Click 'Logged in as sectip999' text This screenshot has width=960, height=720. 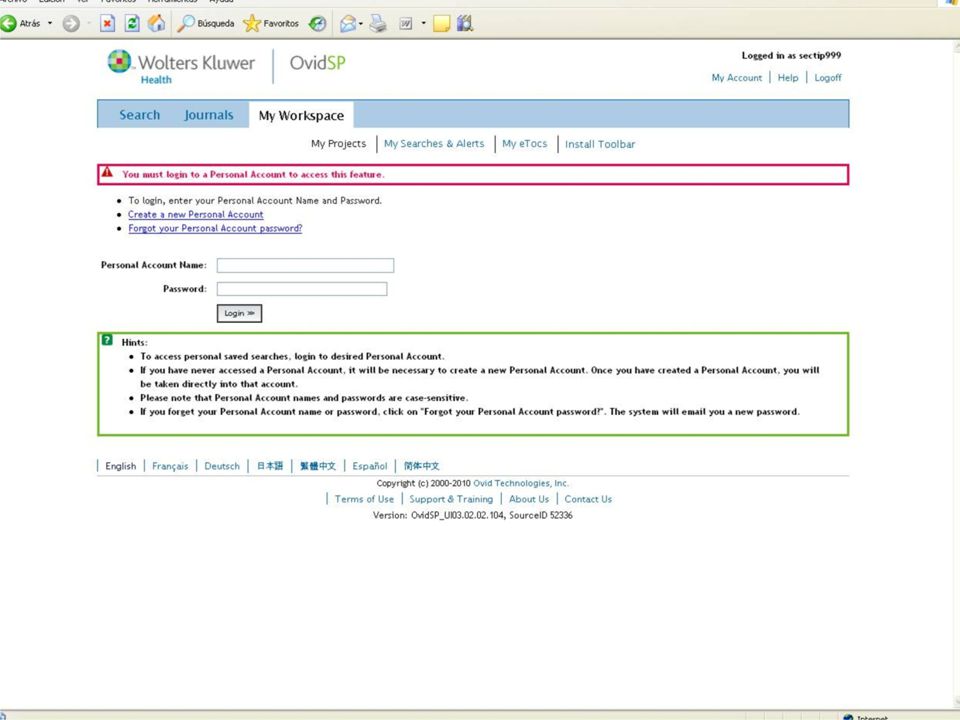[x=791, y=55]
